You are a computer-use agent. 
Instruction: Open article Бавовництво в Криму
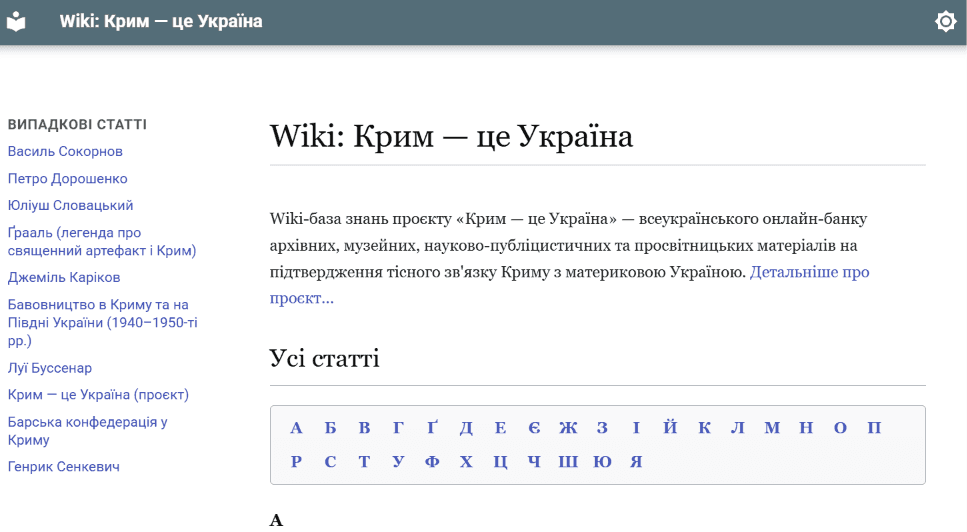click(x=102, y=322)
